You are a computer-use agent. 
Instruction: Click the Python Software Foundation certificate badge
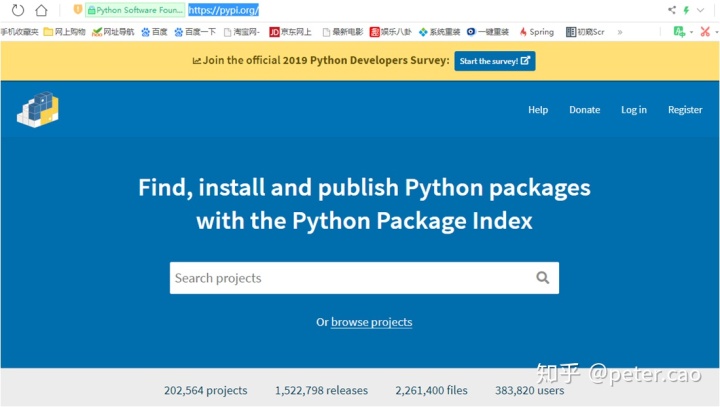pos(135,10)
